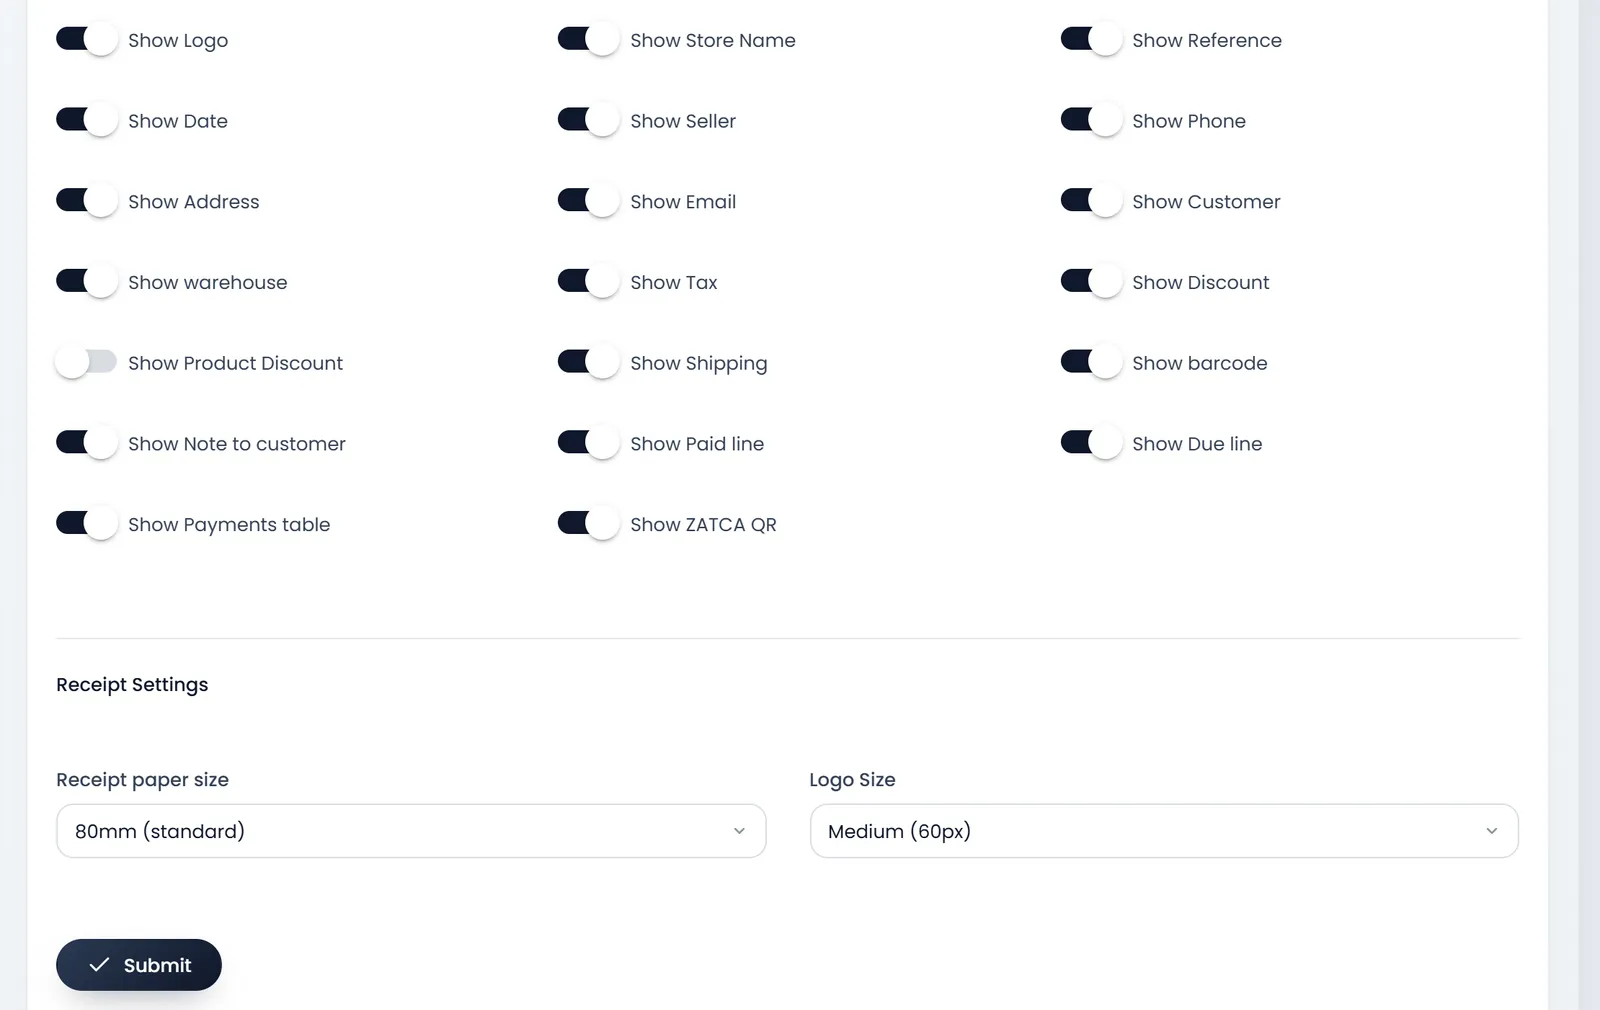Click the Show Payments table label
Image resolution: width=1600 pixels, height=1010 pixels.
tap(229, 525)
